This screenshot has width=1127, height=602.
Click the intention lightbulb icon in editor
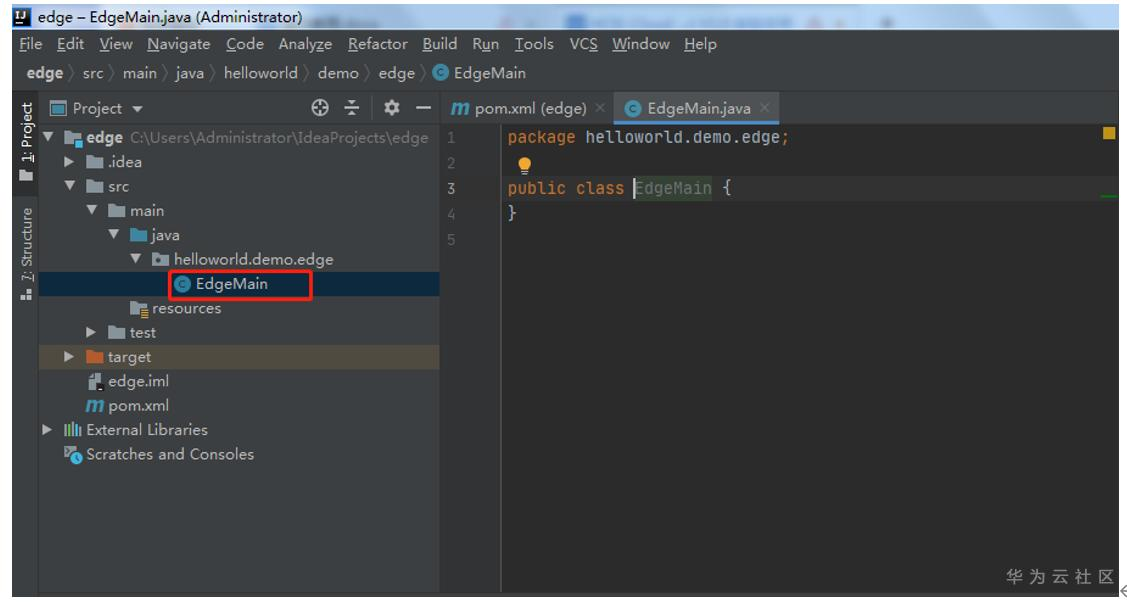tap(525, 166)
